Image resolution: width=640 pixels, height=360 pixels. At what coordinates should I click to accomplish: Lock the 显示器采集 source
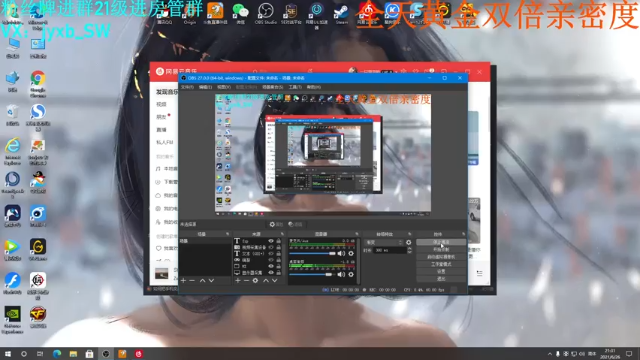point(278,272)
